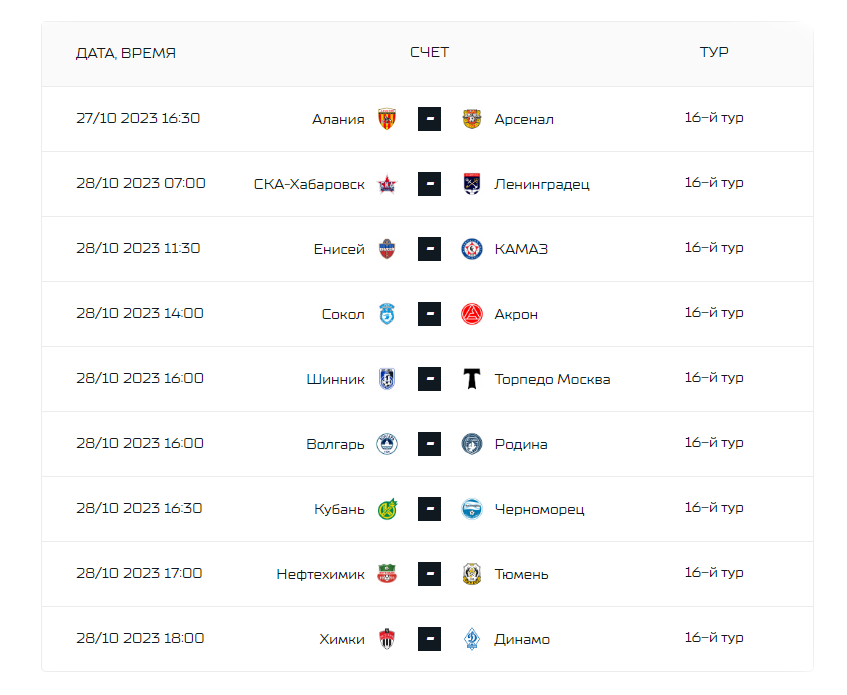The image size is (847, 695).
Task: Click the КАМАЗ round badge
Action: click(472, 249)
